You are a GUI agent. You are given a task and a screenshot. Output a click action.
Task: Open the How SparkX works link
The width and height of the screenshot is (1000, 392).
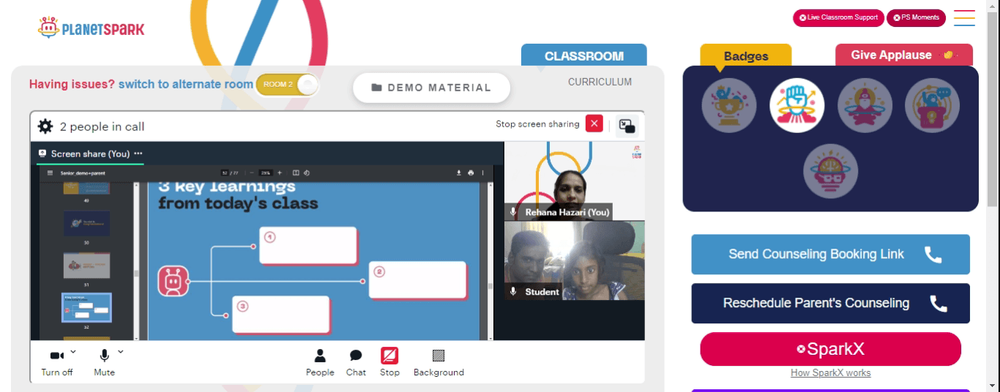[x=830, y=373]
